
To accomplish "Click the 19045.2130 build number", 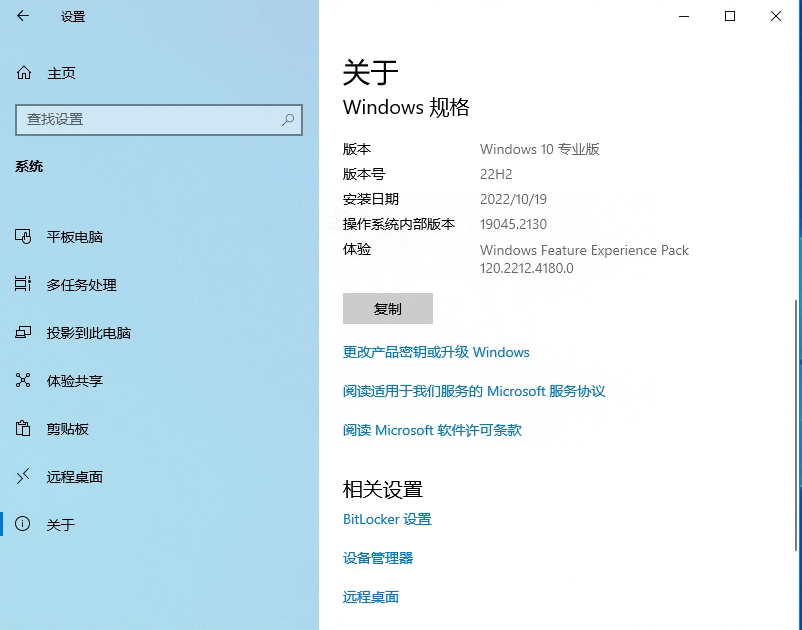I will (x=513, y=224).
